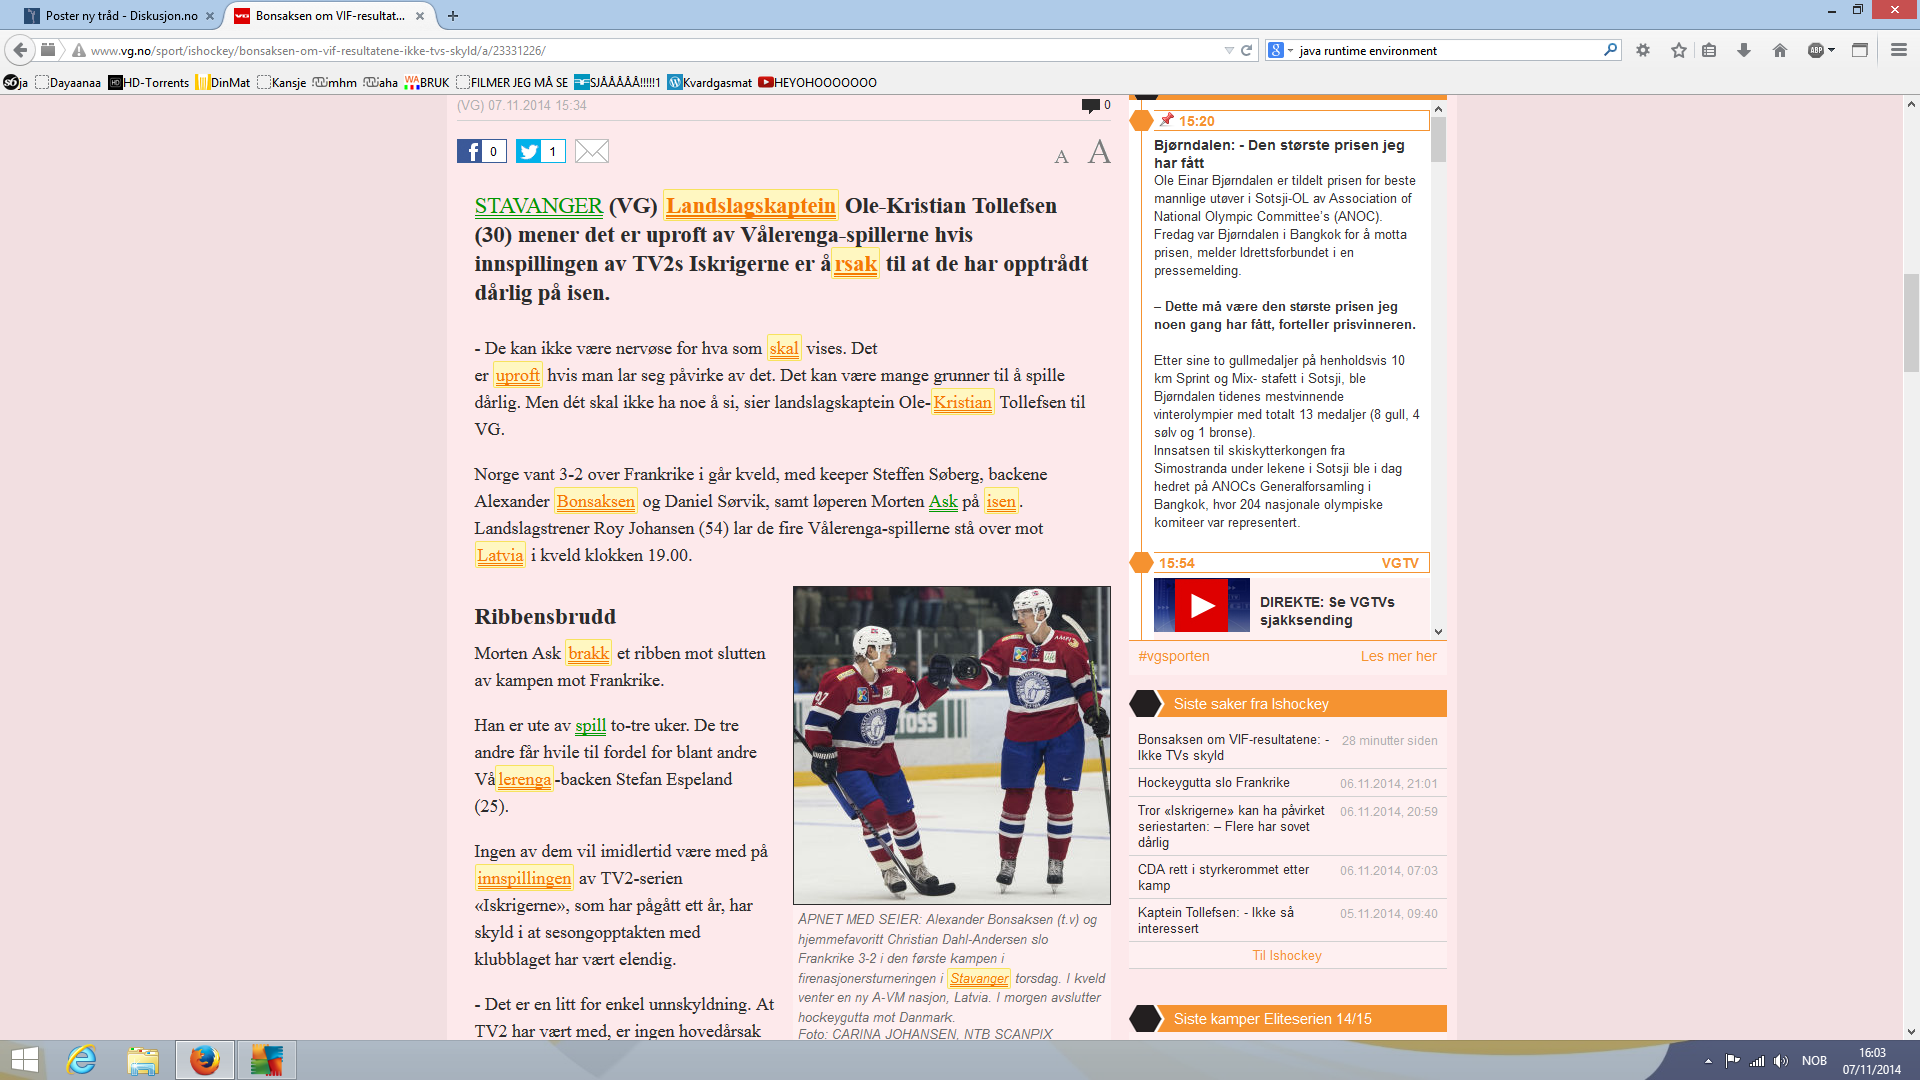Open the #vgsporten link
1920x1080 pixels.
1173,657
